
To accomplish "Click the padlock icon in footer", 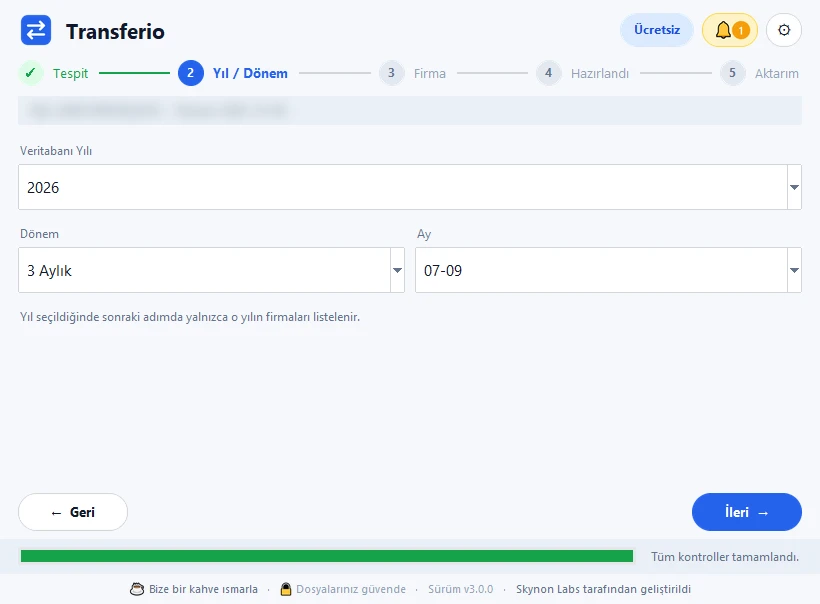I will click(286, 589).
